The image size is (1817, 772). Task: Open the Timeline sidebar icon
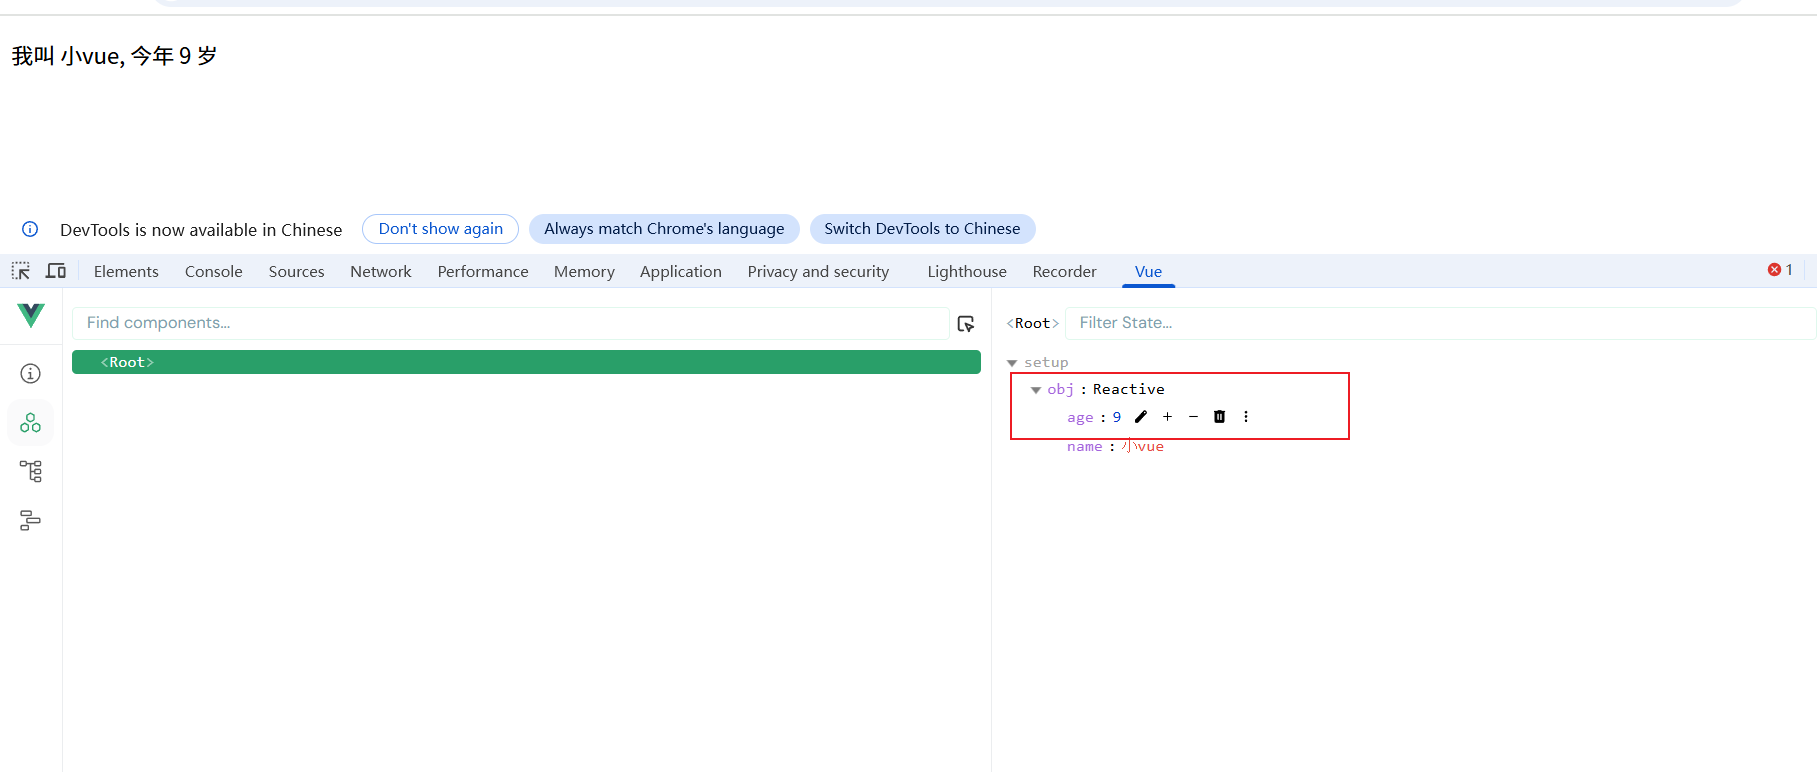[31, 520]
